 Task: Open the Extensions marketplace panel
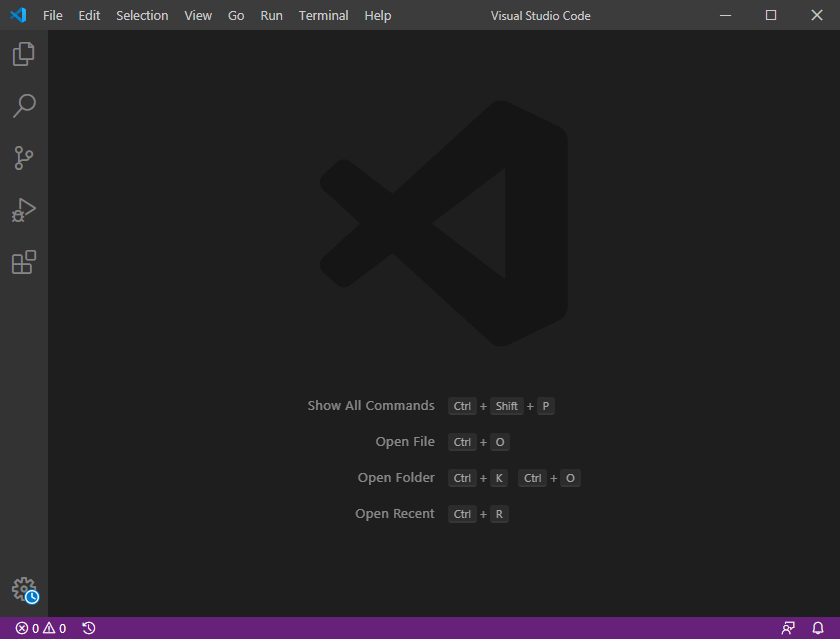coord(23,262)
